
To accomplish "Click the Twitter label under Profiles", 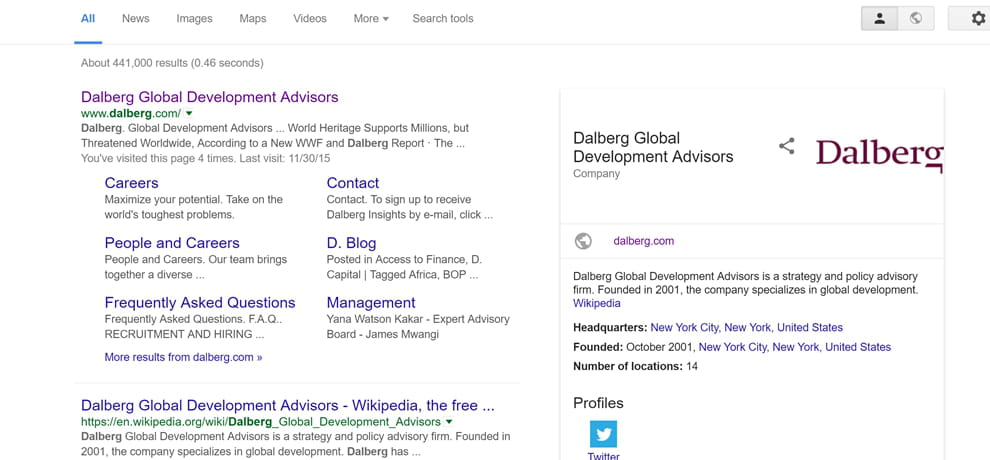I will 603,456.
